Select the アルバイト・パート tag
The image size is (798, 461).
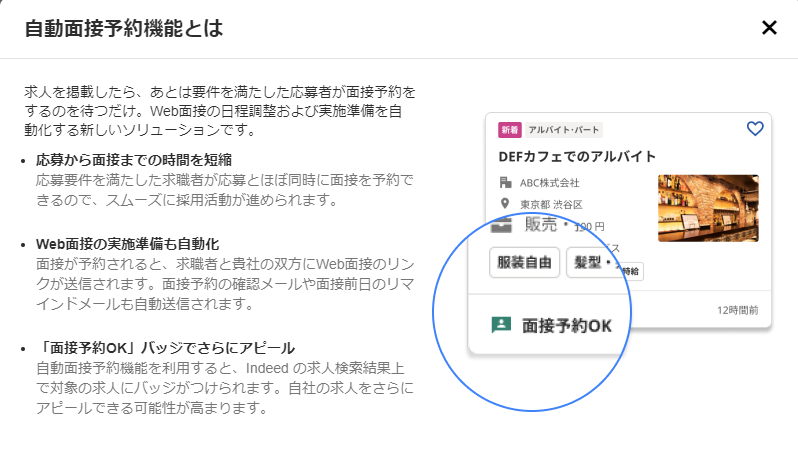tap(563, 130)
